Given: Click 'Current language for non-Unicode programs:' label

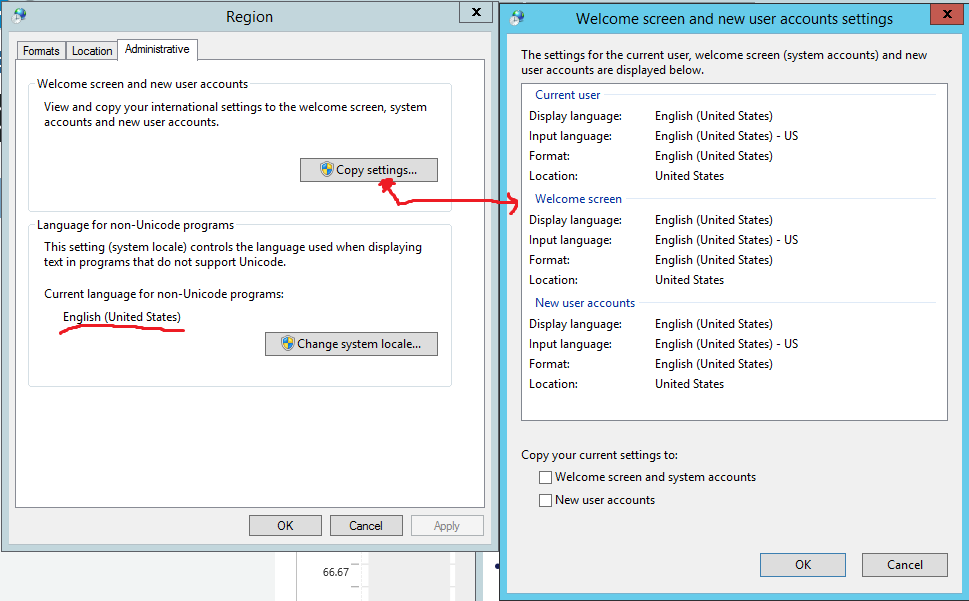Looking at the screenshot, I should tap(164, 294).
